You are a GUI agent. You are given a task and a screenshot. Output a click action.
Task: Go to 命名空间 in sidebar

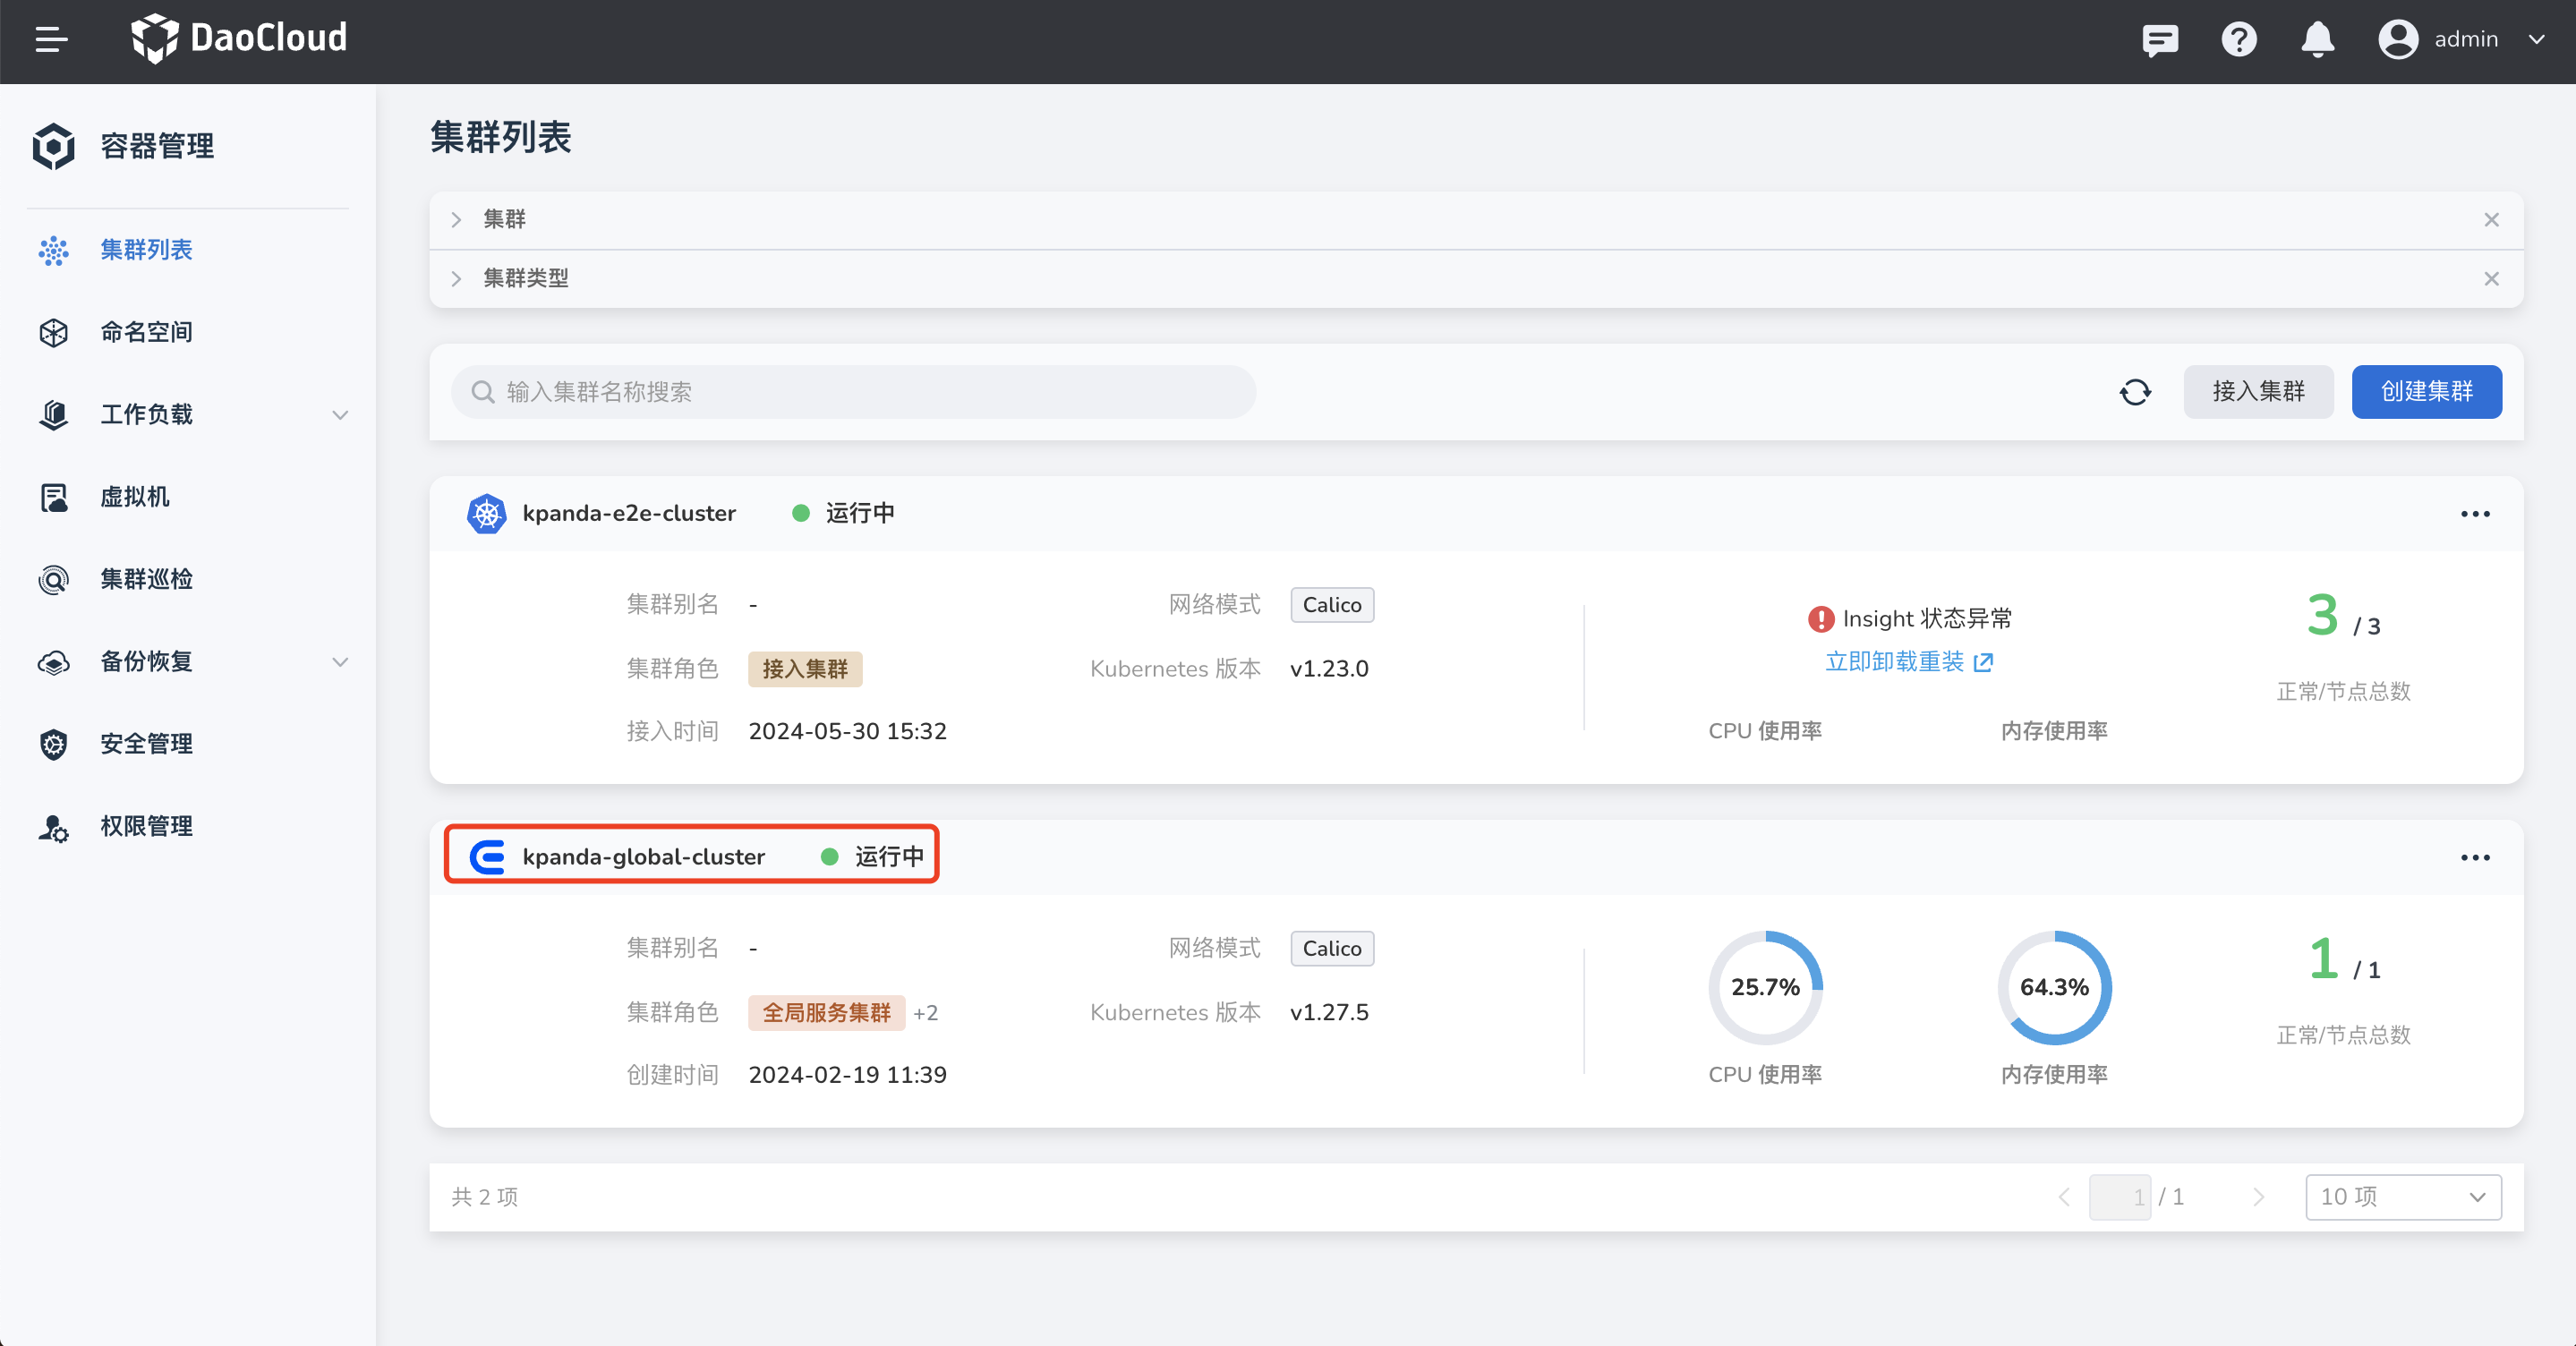click(x=146, y=332)
